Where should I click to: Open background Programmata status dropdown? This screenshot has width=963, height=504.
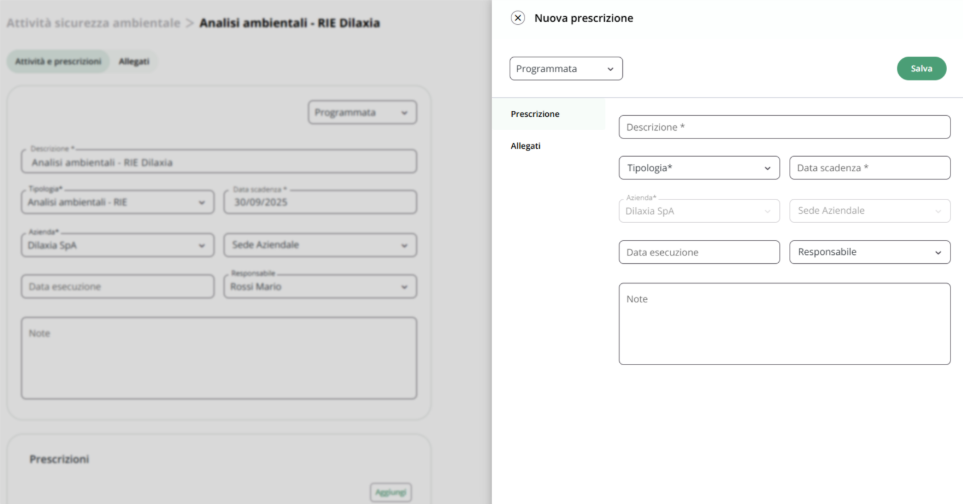coord(362,112)
